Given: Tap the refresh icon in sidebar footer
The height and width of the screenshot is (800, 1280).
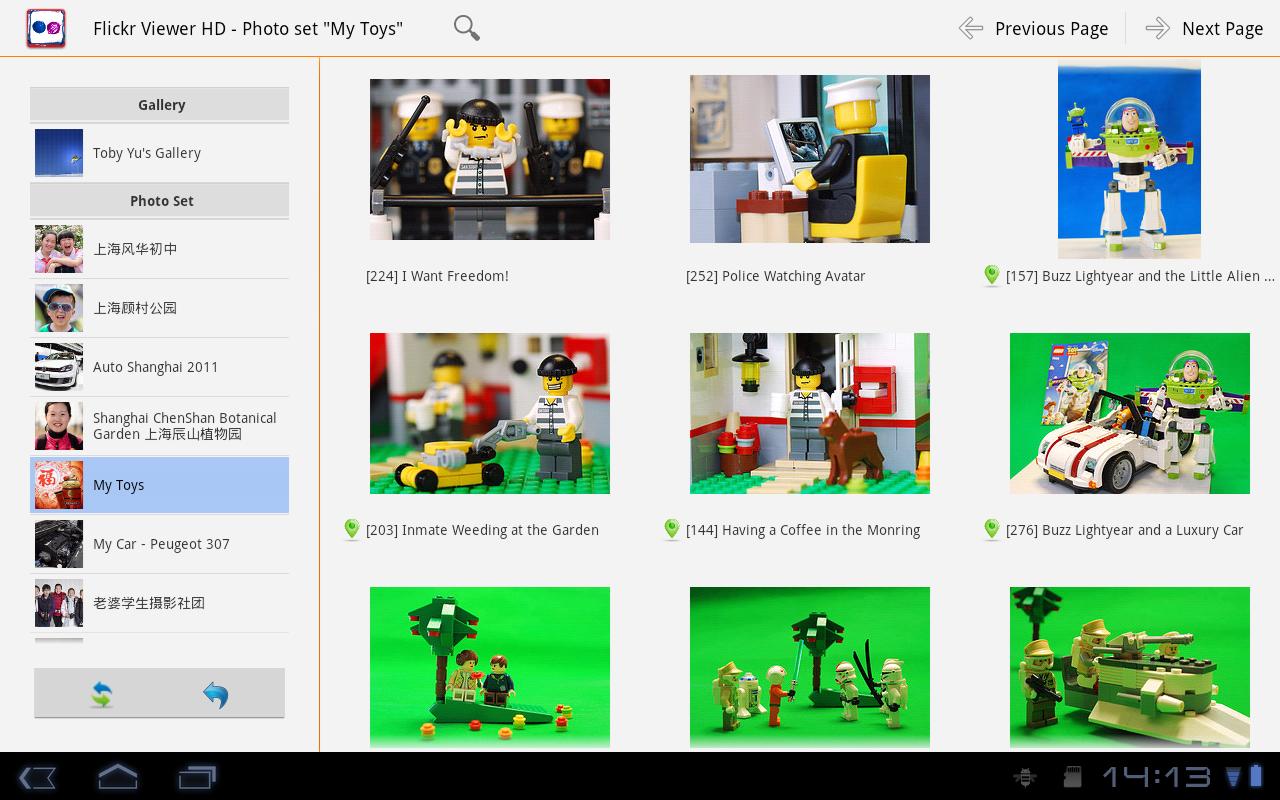Looking at the screenshot, I should pos(101,694).
